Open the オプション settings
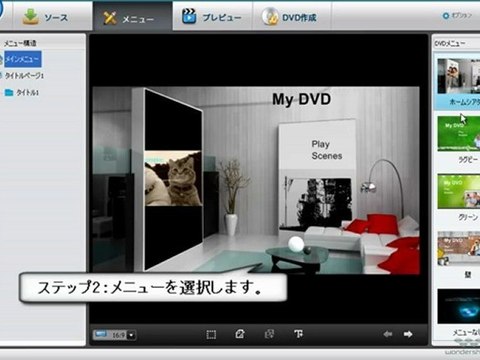The height and width of the screenshot is (360, 480). point(457,16)
